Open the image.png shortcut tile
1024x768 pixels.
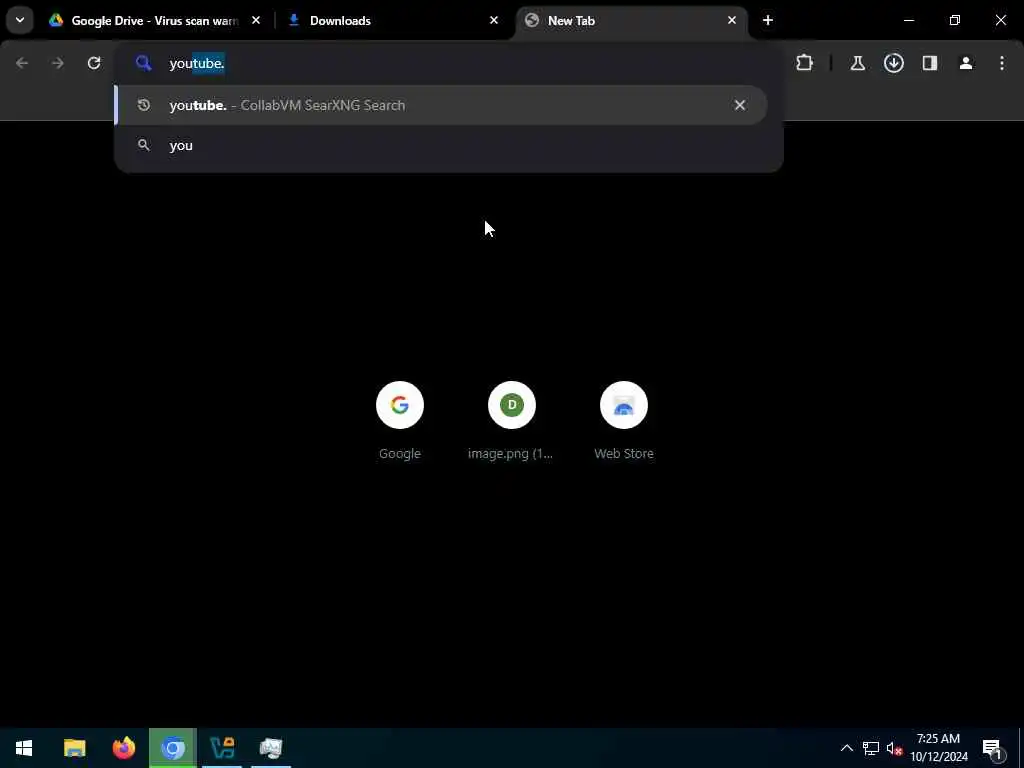pos(512,405)
